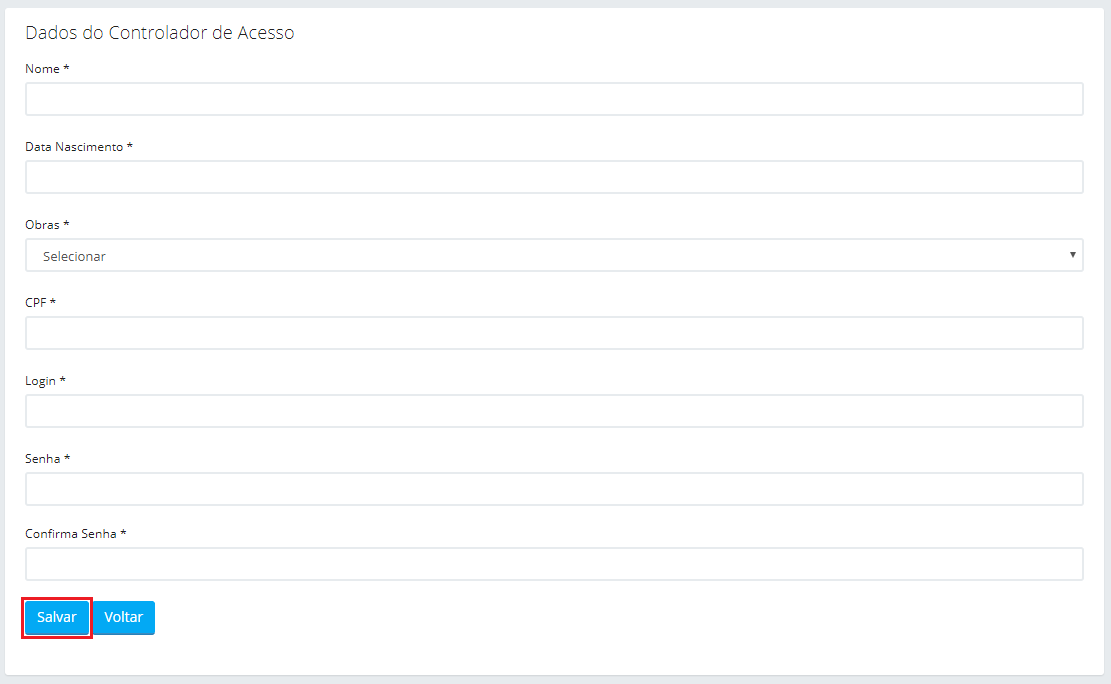The height and width of the screenshot is (684, 1111).
Task: Select the 'Selecionar' placeholder text
Action: (74, 257)
